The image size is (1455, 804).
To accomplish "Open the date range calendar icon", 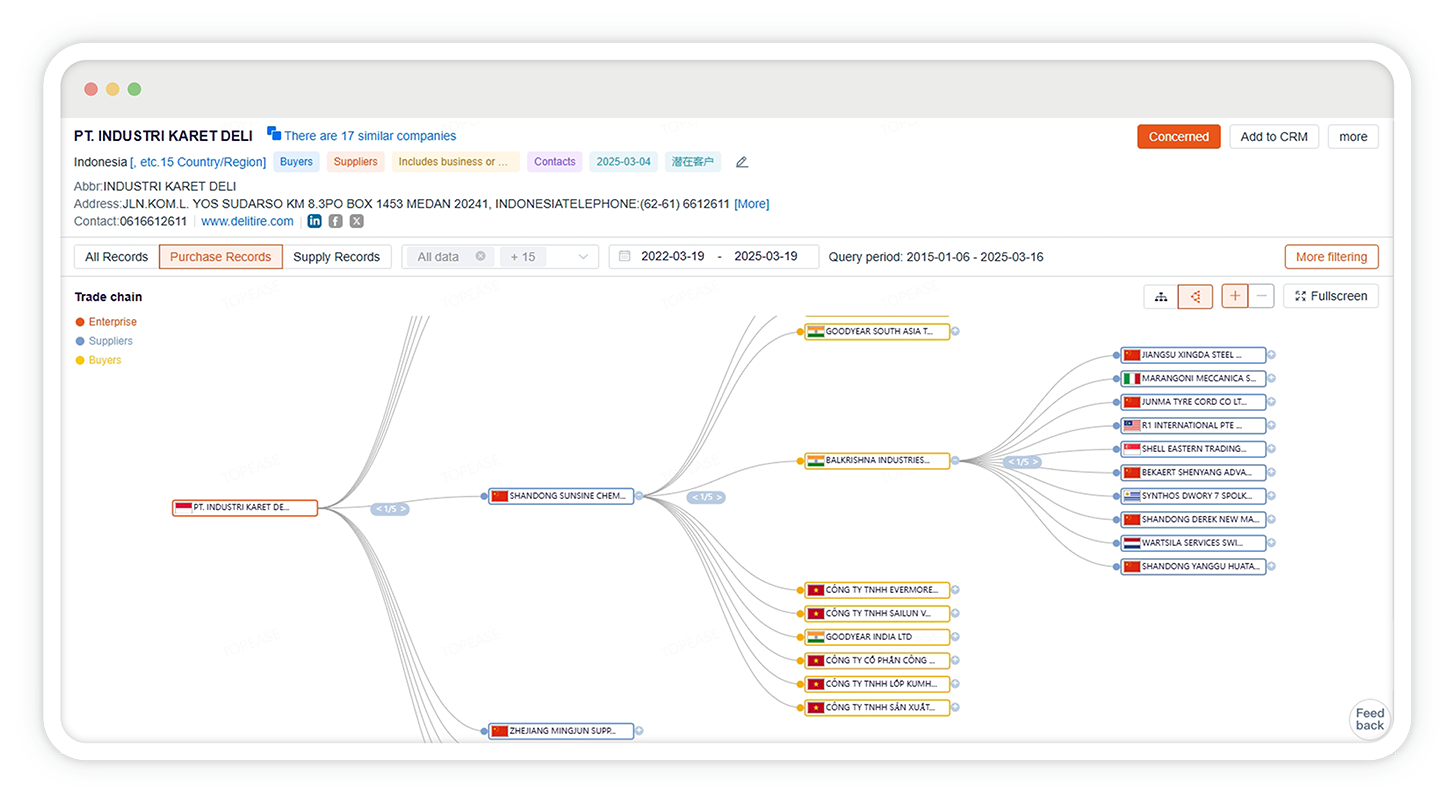I will tap(624, 256).
